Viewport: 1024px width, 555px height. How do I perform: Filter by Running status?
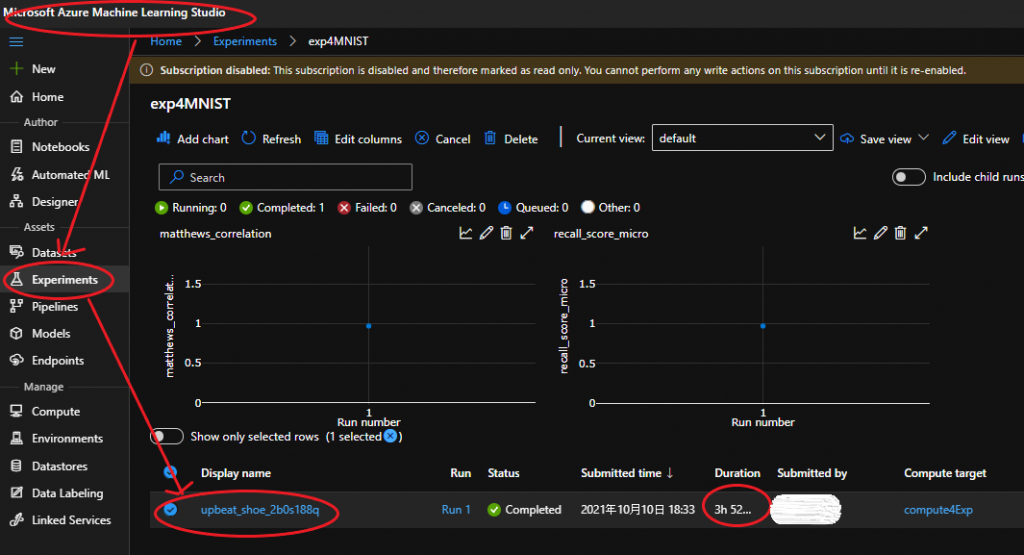click(x=191, y=208)
